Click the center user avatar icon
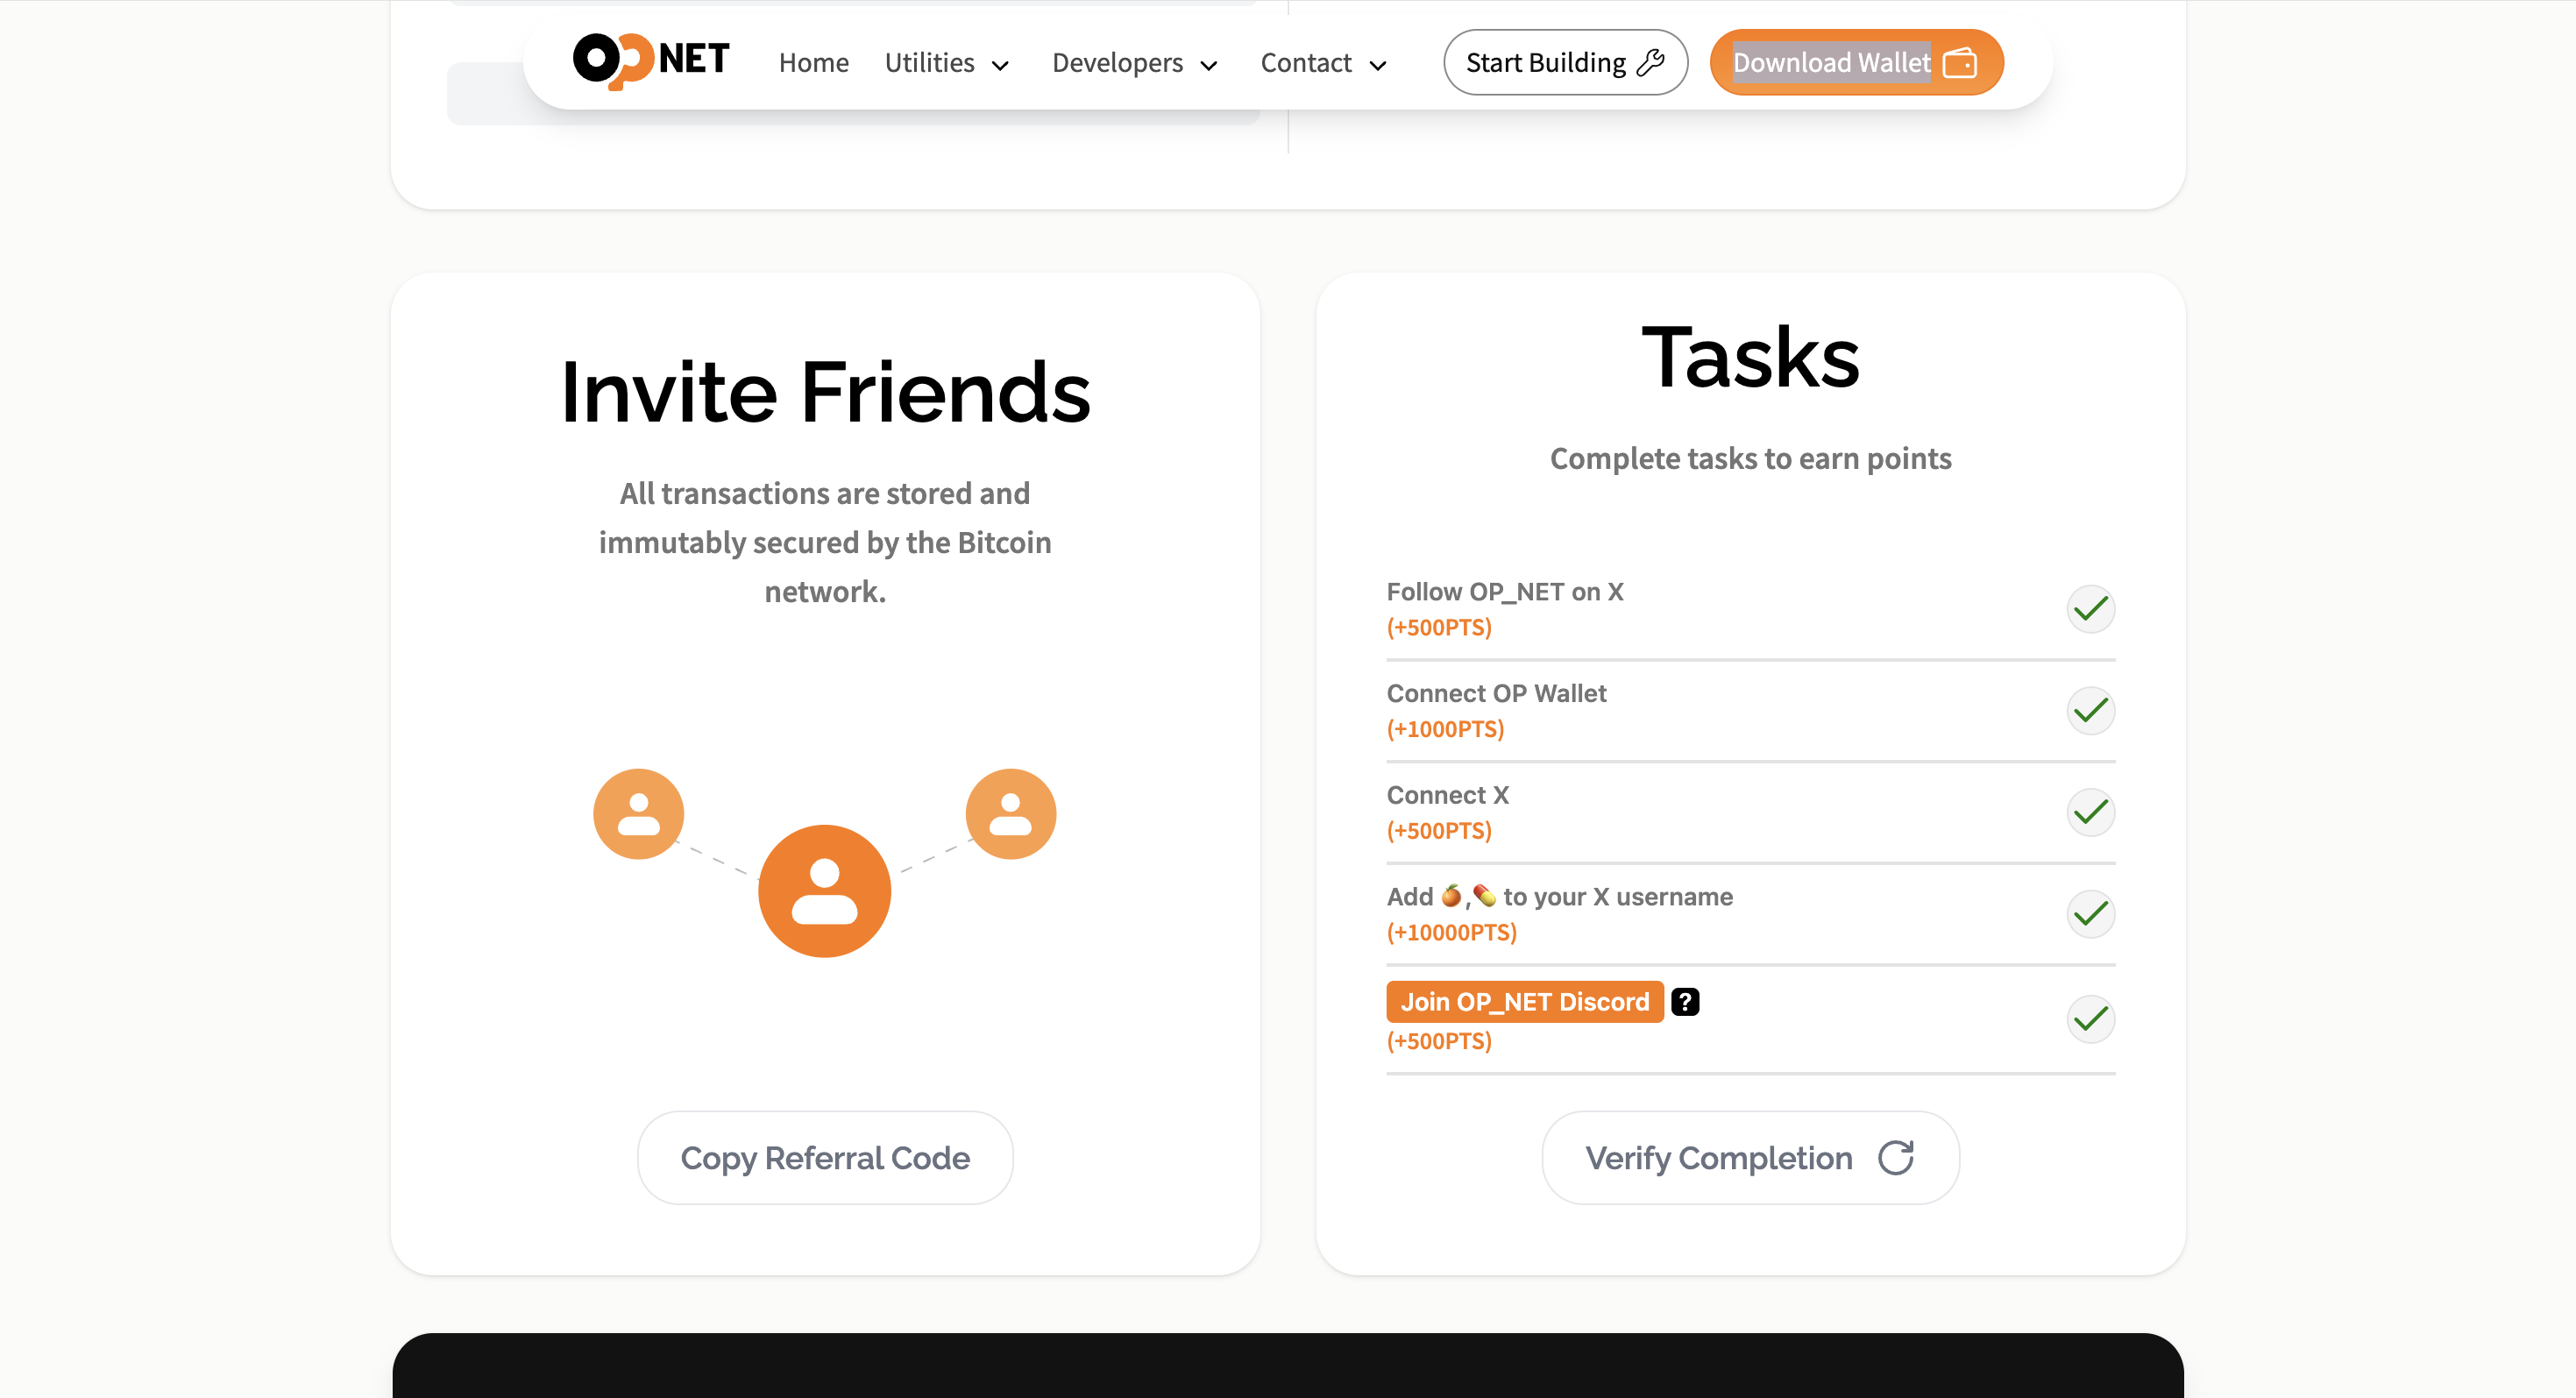Viewport: 2576px width, 1398px height. tap(824, 890)
